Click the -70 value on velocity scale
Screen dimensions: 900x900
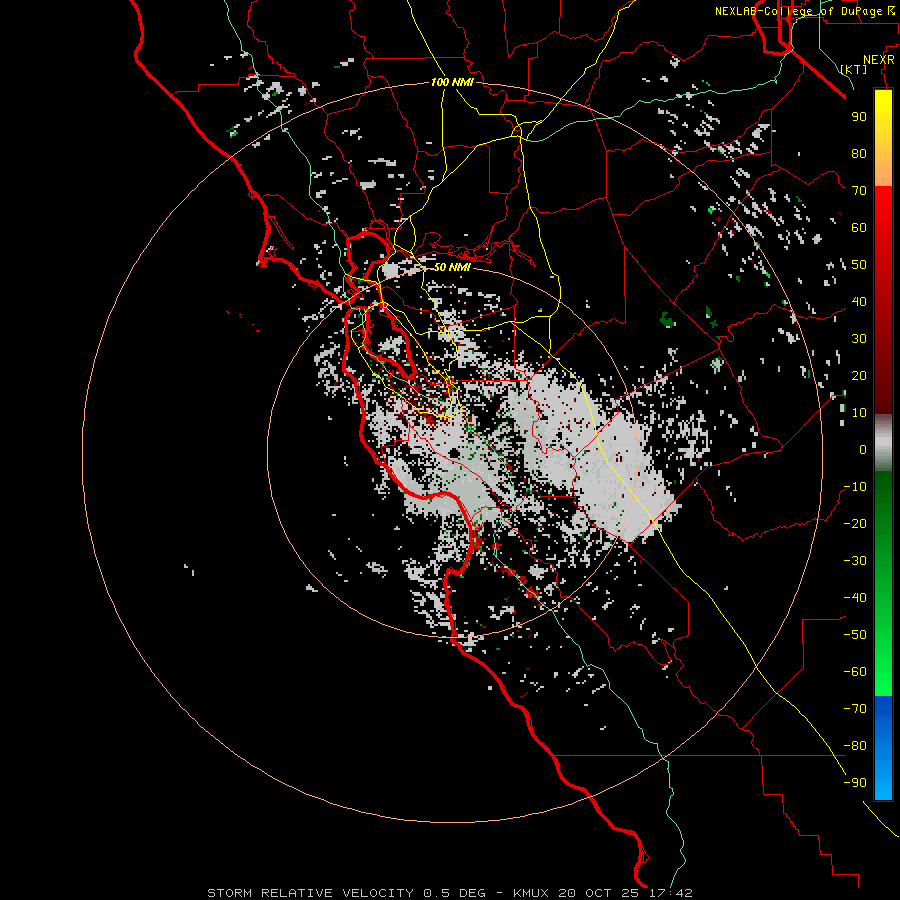(855, 709)
